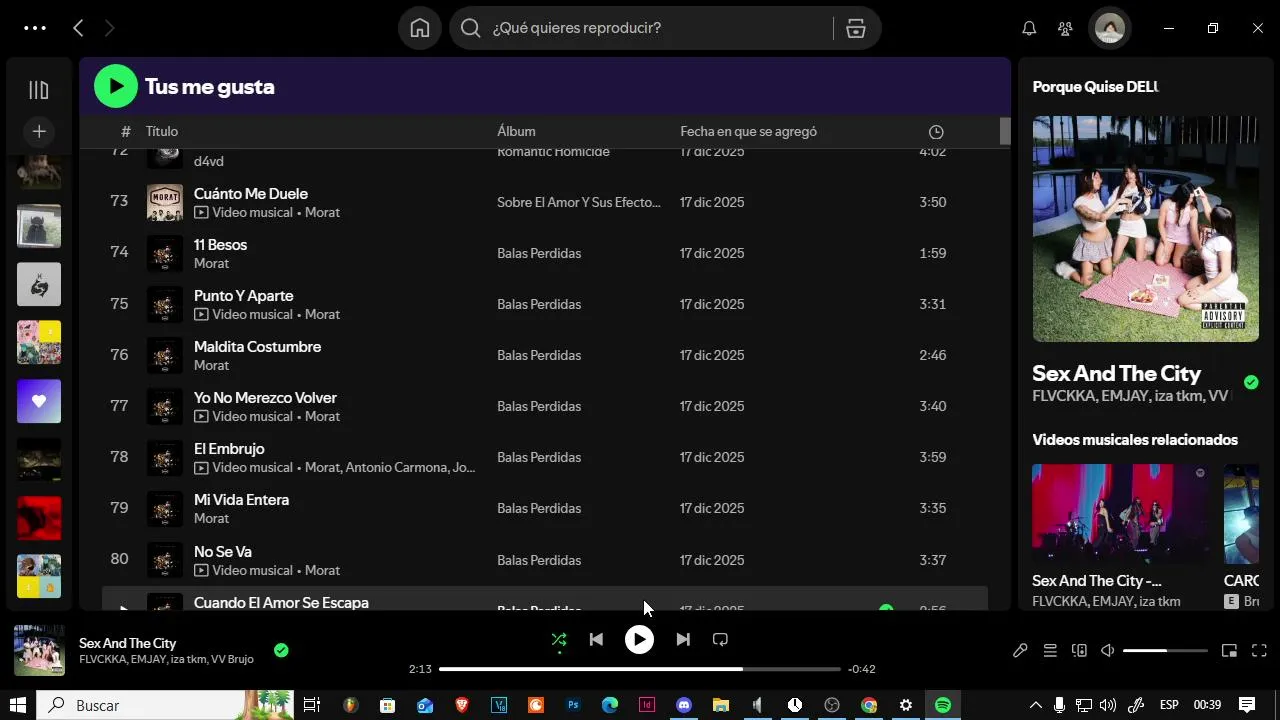Open the Browse icon beside the search box

856,28
